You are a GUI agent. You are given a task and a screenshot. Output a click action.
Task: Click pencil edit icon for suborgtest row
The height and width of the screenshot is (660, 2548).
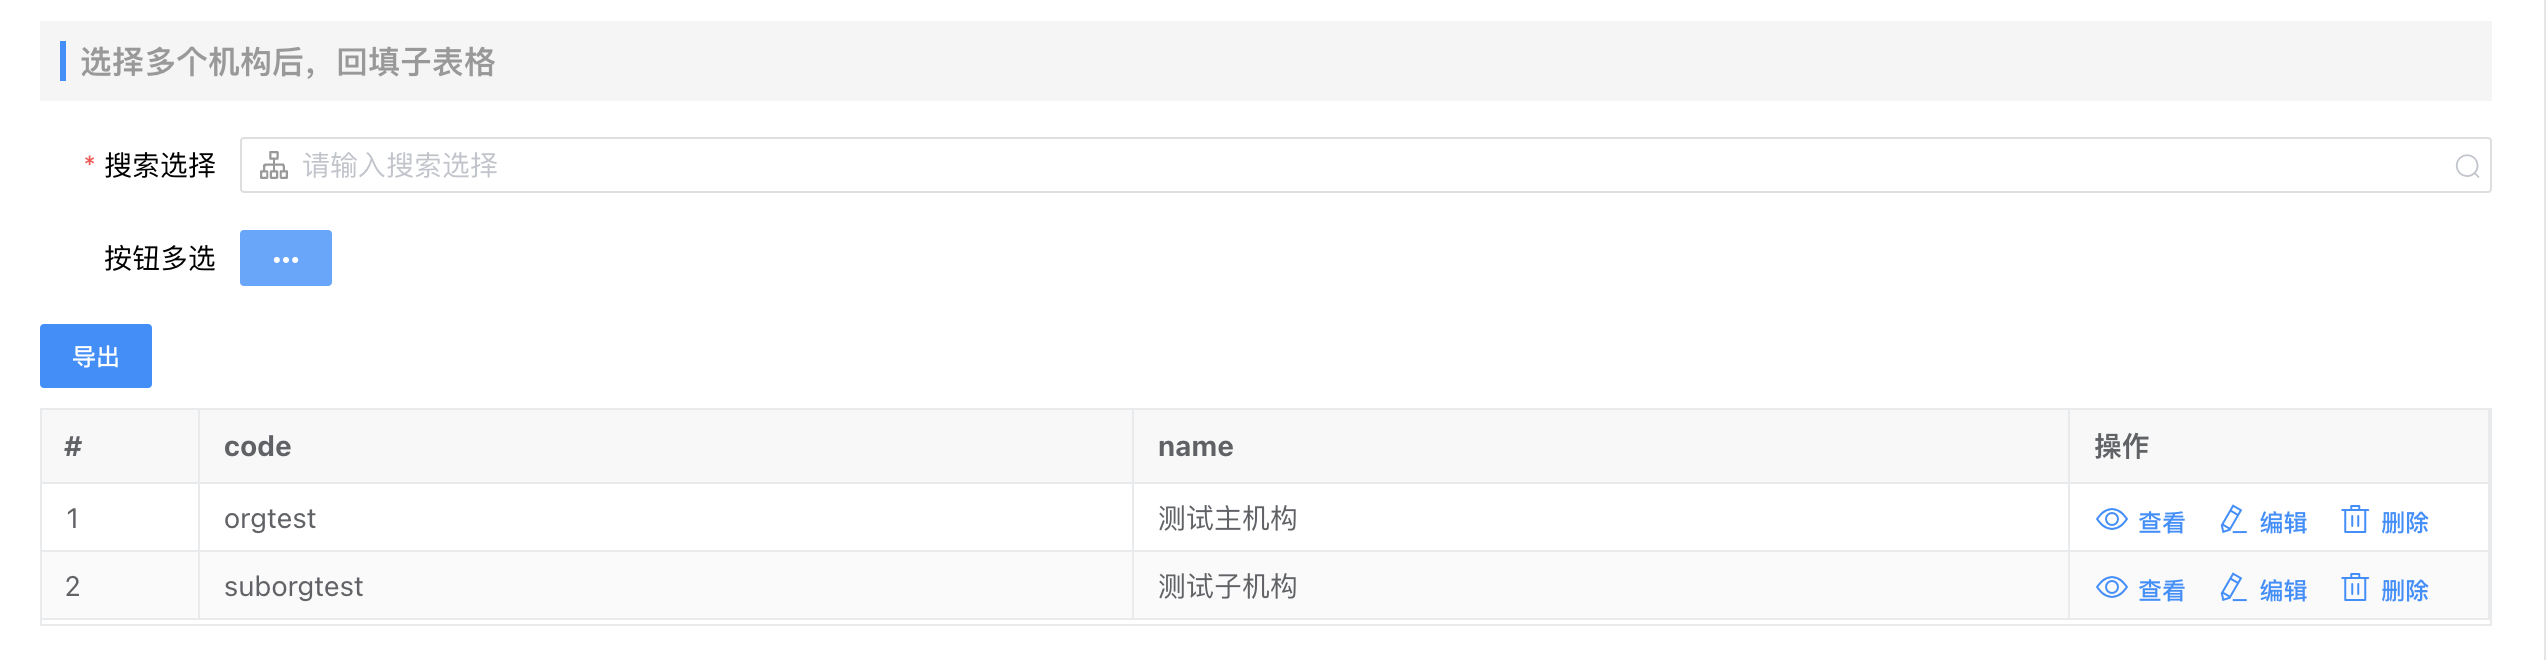click(x=2232, y=588)
